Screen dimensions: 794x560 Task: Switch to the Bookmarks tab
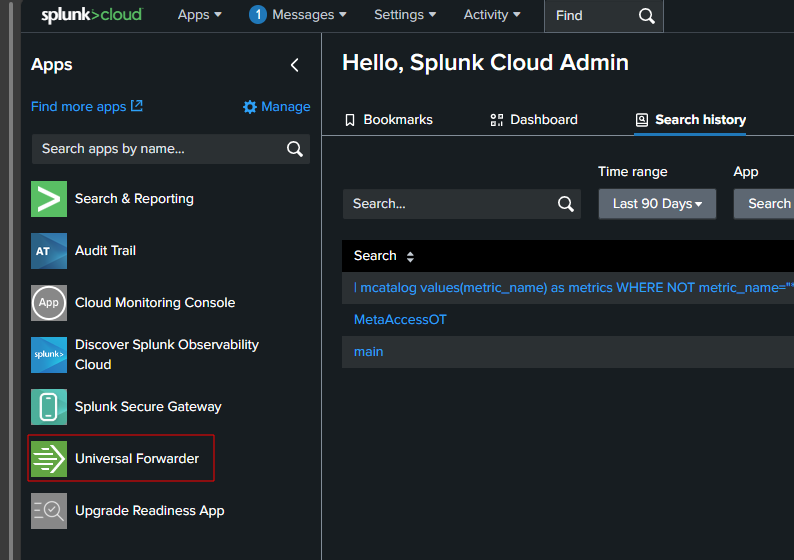[388, 120]
